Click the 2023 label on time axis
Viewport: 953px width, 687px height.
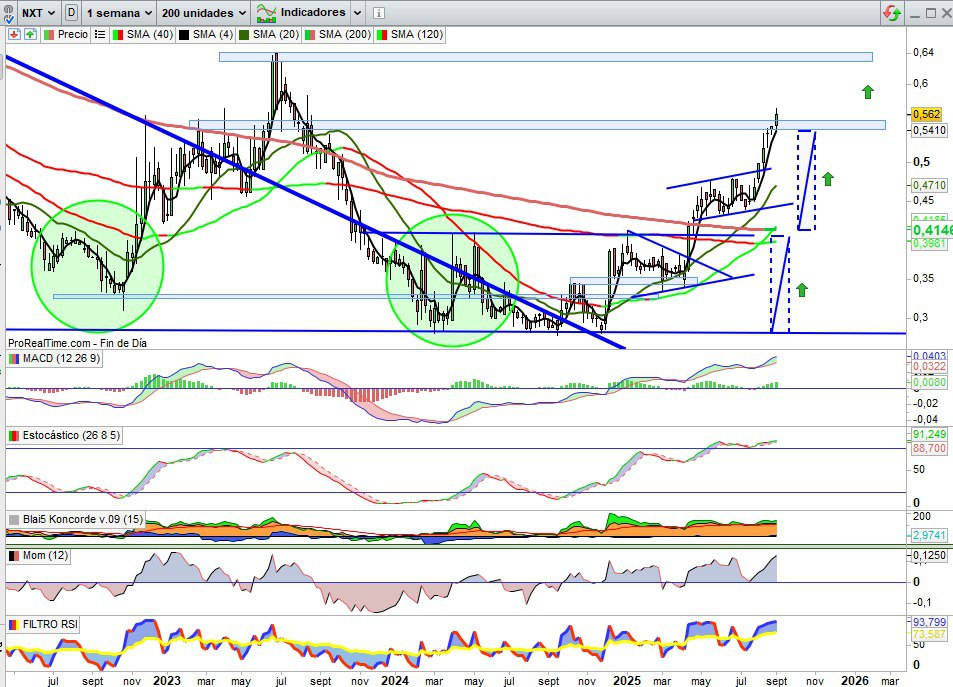coord(167,680)
